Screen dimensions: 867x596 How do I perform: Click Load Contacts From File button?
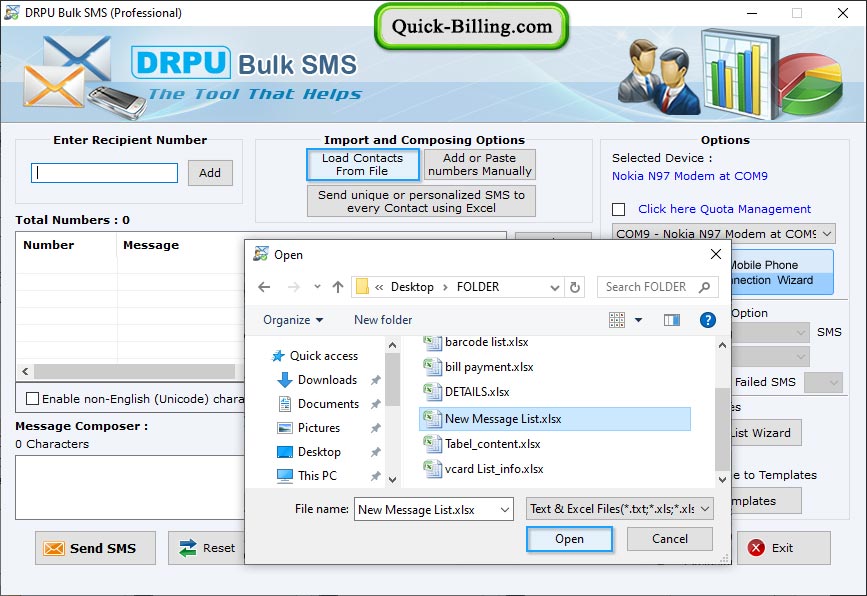coord(363,165)
